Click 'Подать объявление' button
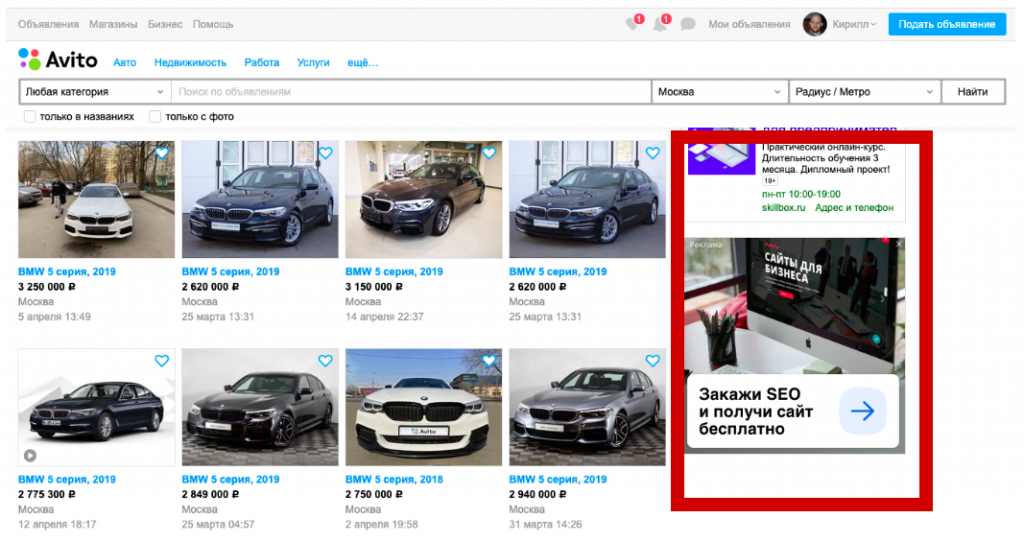The width and height of the screenshot is (1024, 541). click(x=947, y=24)
